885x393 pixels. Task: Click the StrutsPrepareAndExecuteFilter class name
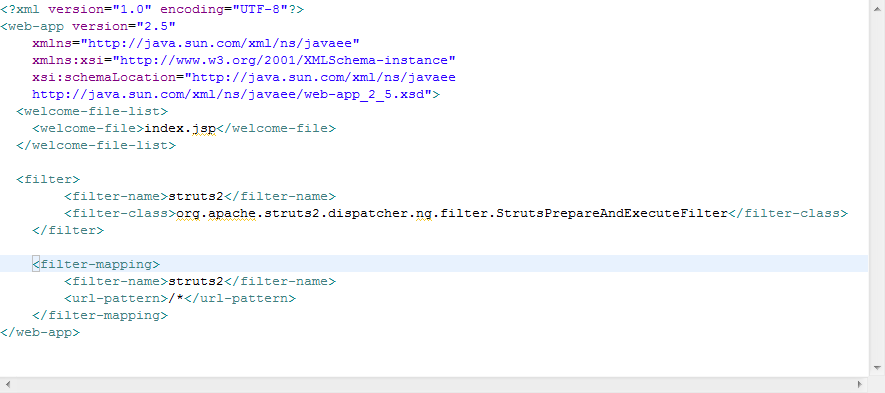611,213
